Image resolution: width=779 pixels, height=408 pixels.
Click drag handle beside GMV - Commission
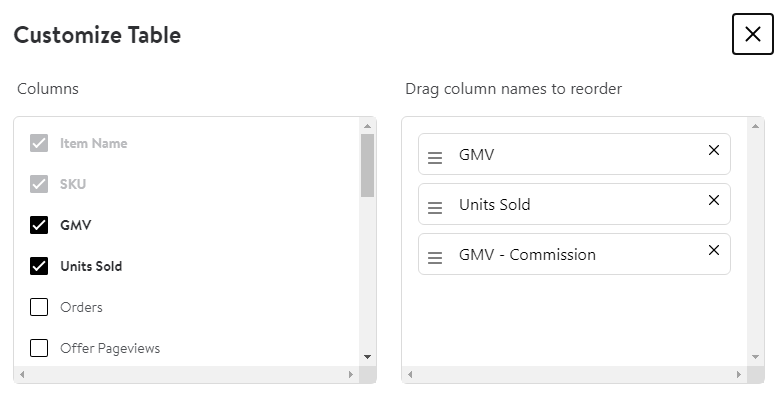point(435,258)
